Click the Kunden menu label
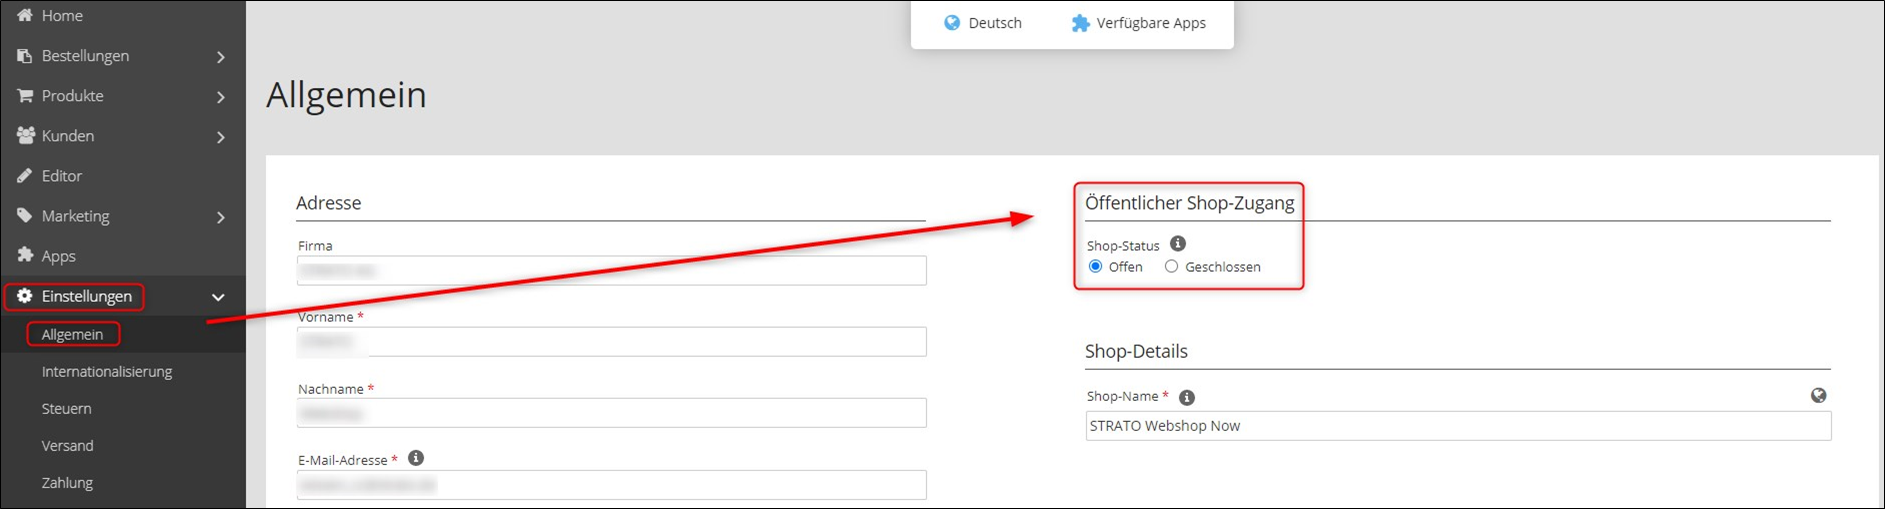 (x=68, y=136)
